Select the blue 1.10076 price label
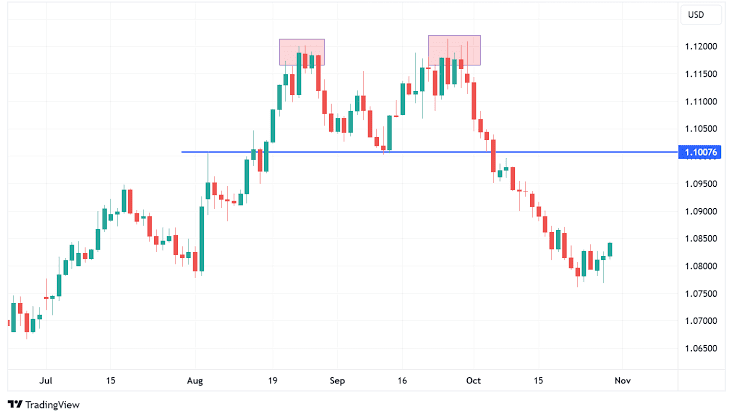 tap(700, 152)
